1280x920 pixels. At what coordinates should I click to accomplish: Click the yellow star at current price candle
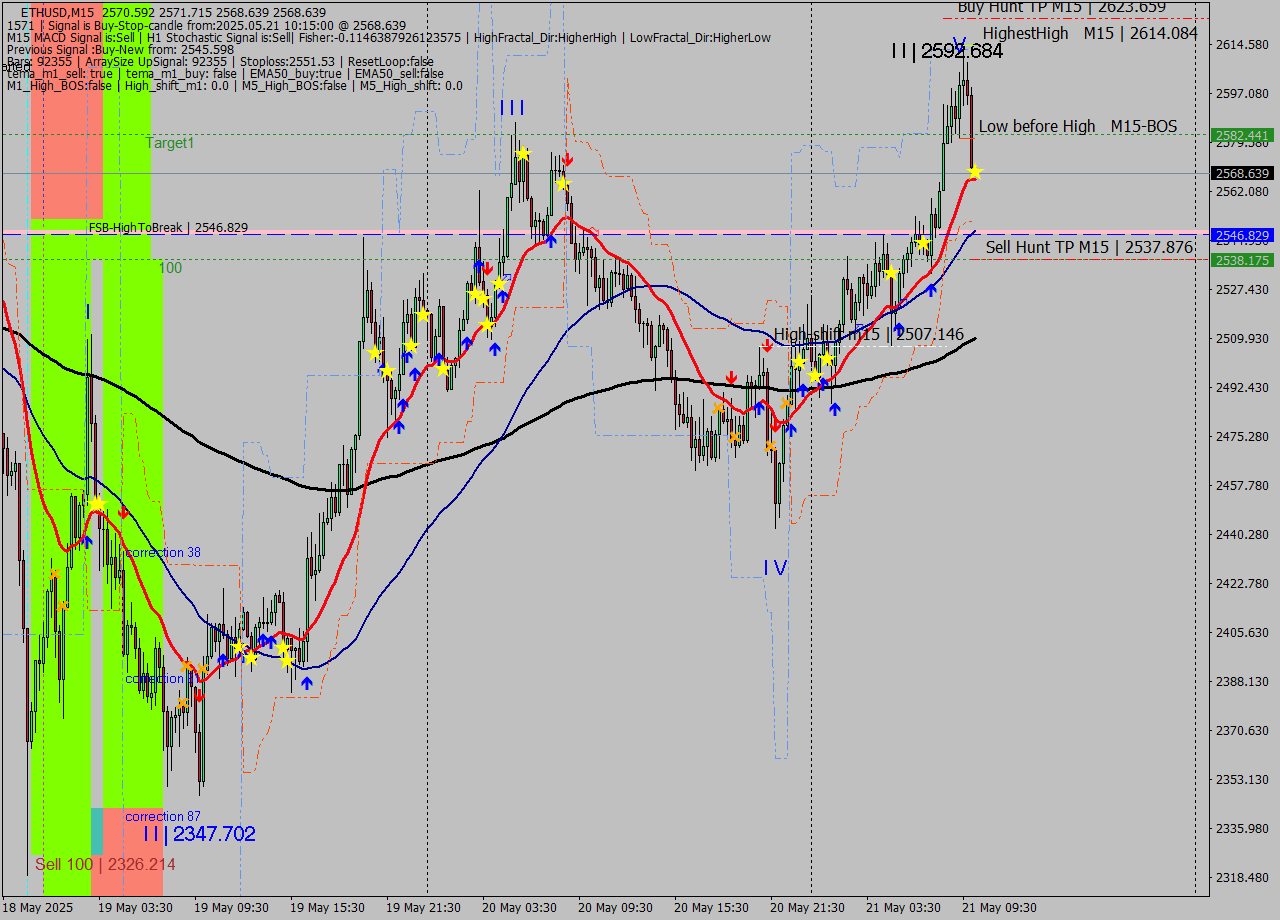974,173
